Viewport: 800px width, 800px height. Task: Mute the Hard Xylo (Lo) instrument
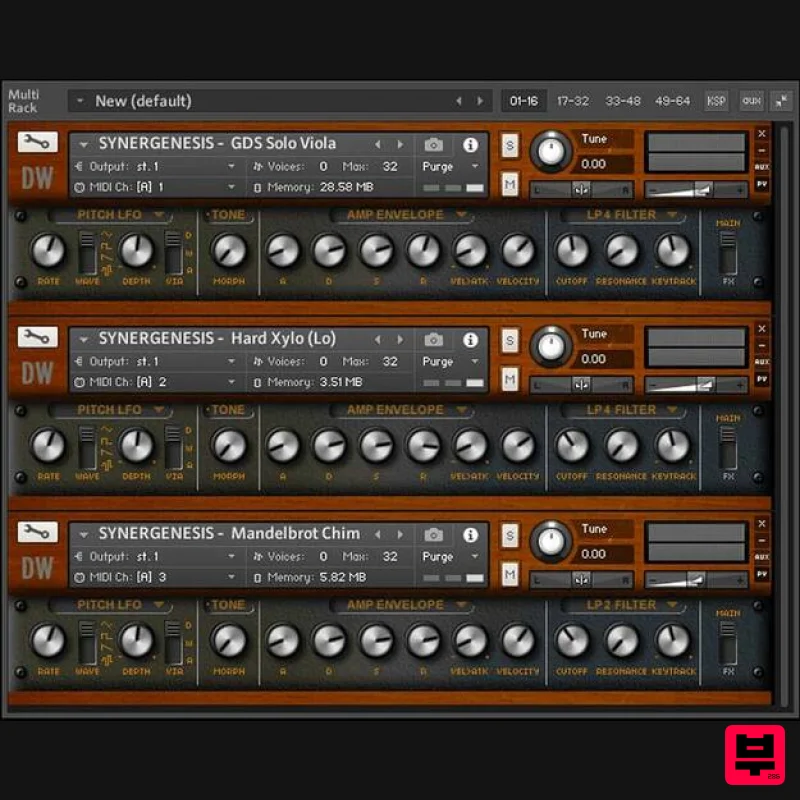click(510, 379)
